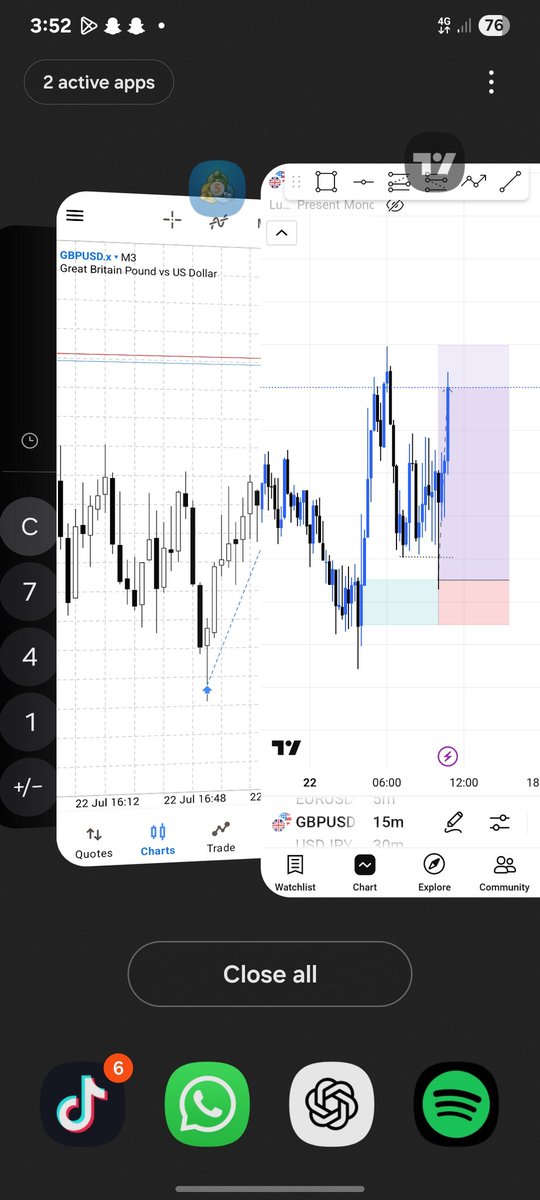Open the Watchlist tab in TradingView
The height and width of the screenshot is (1200, 540).
pos(295,872)
